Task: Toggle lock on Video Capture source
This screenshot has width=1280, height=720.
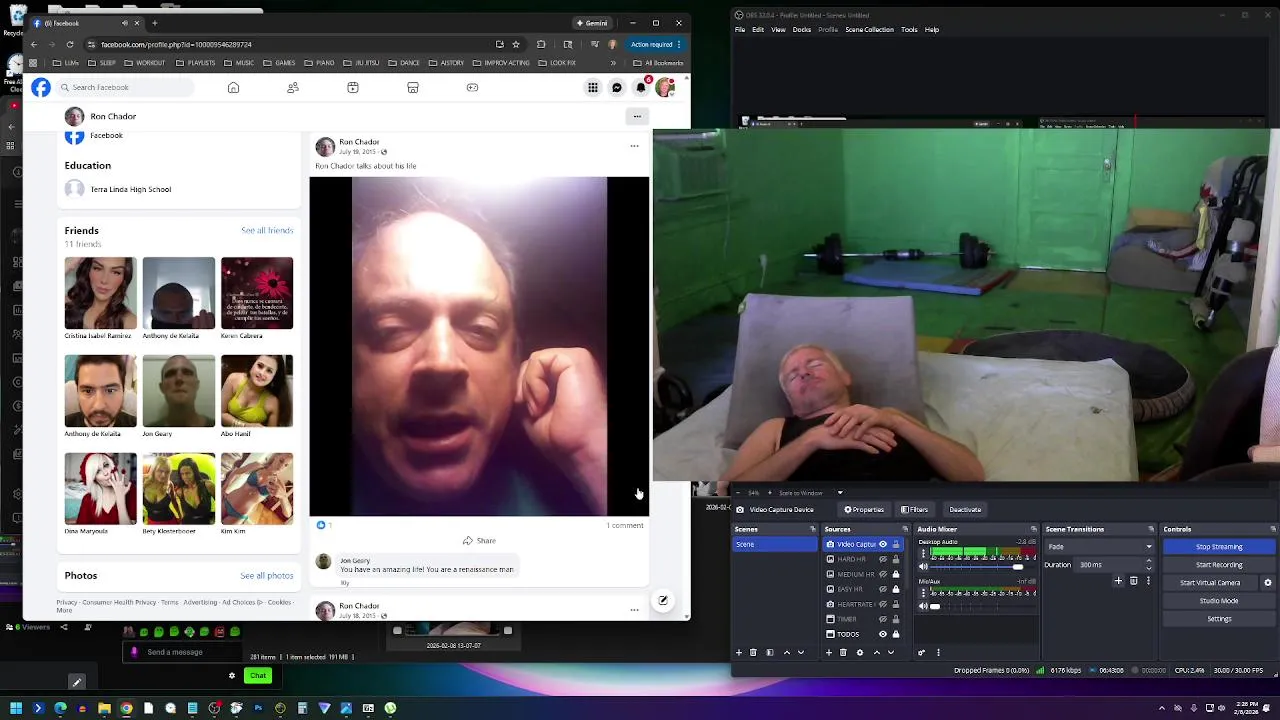Action: point(896,544)
